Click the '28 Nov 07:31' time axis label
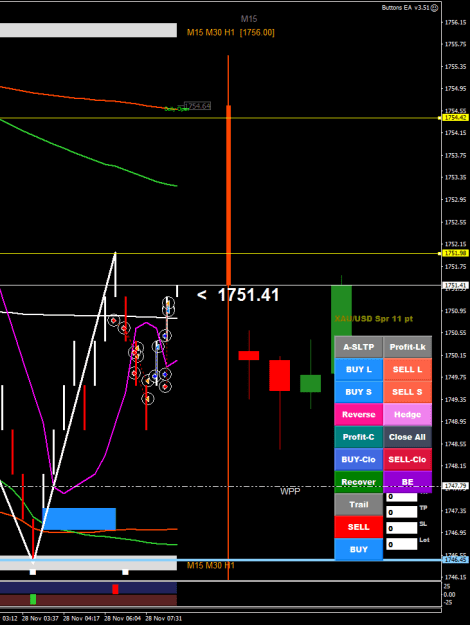Screen dimensions: 470x625 click(163, 619)
